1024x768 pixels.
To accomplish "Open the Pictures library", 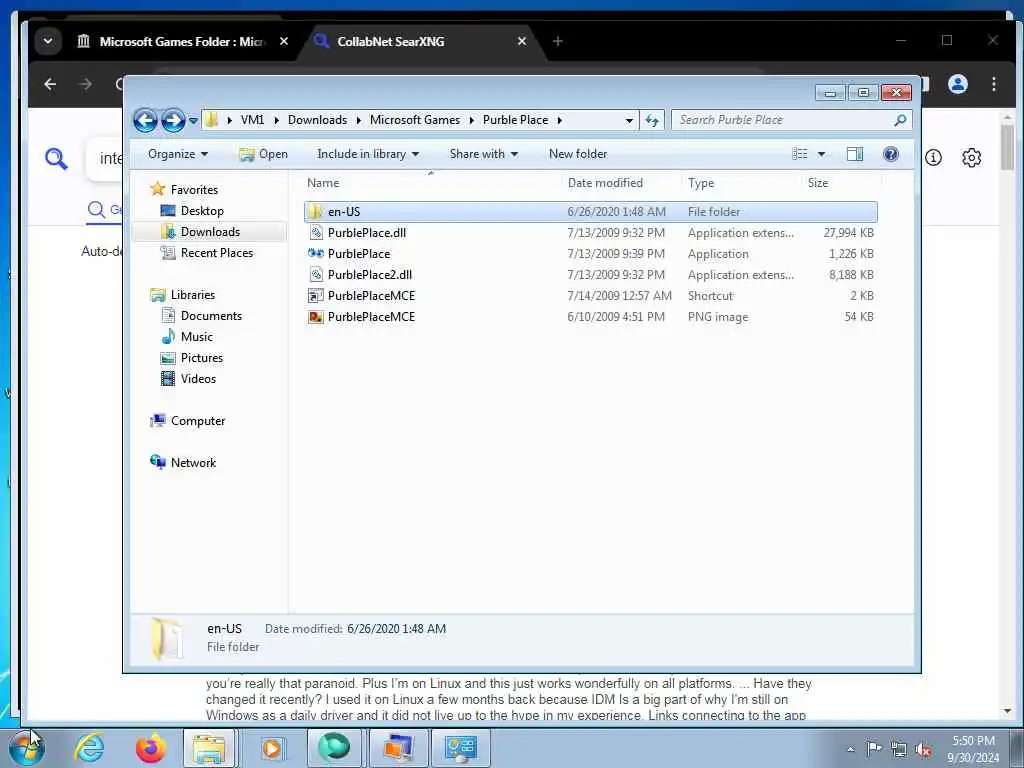I will [202, 358].
